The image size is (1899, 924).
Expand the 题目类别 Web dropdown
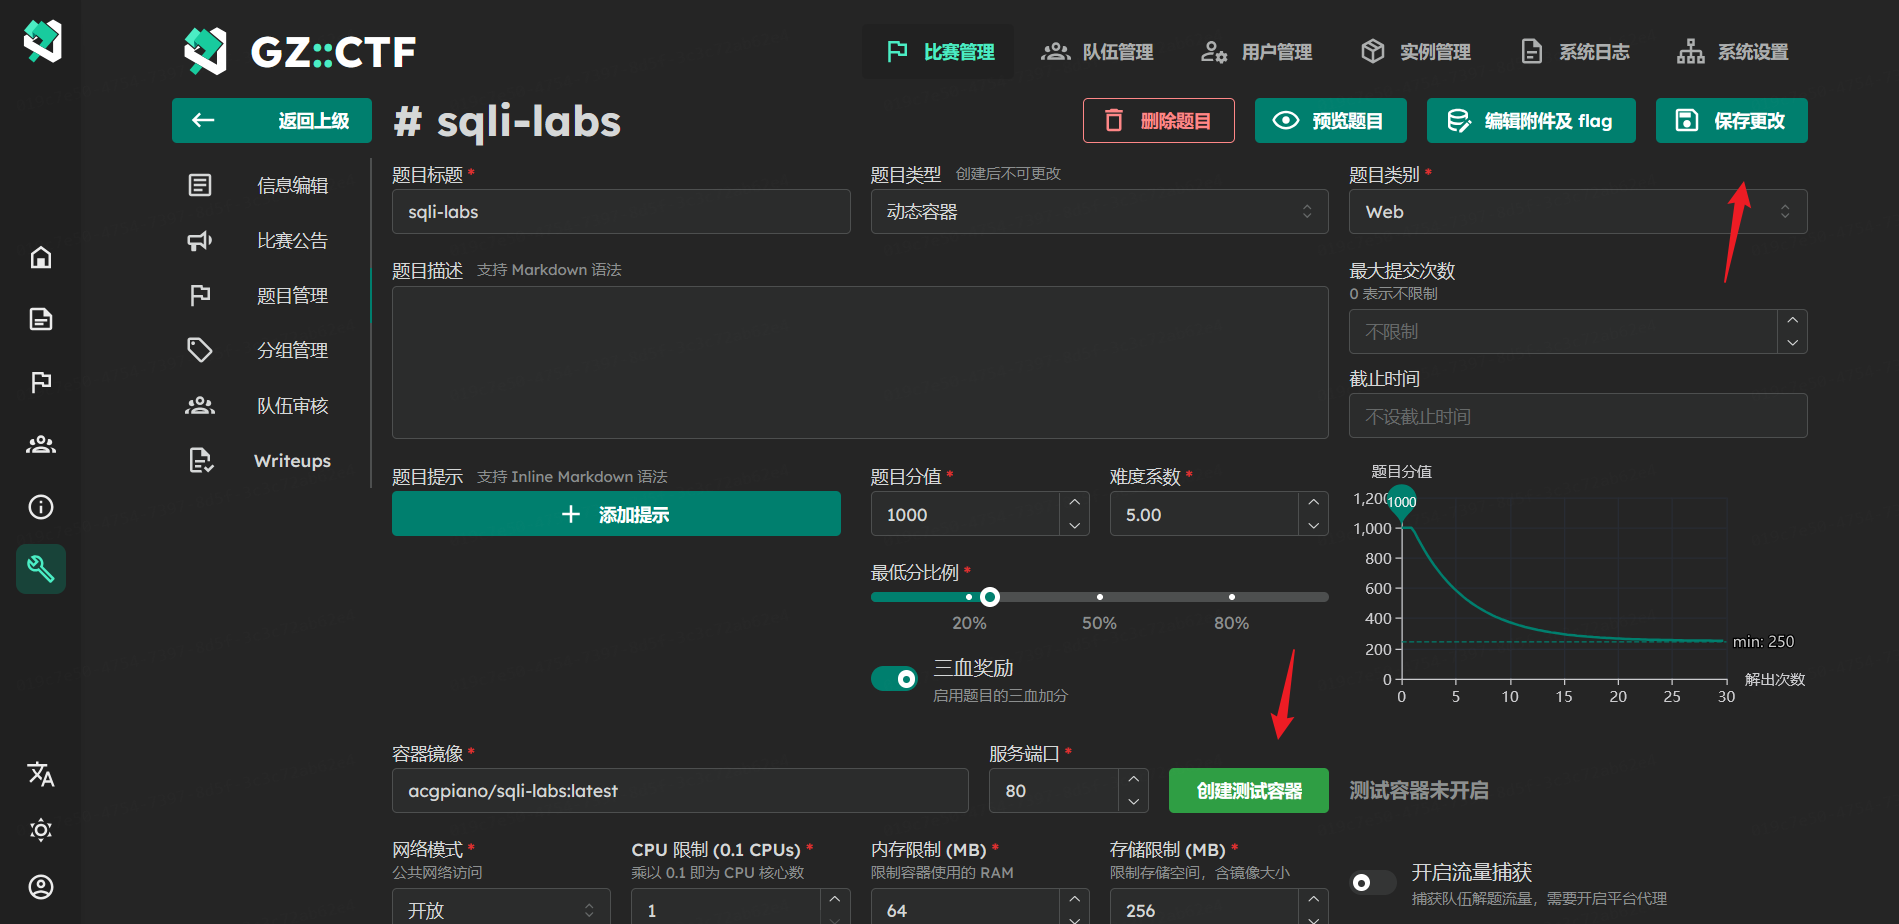click(x=1577, y=212)
